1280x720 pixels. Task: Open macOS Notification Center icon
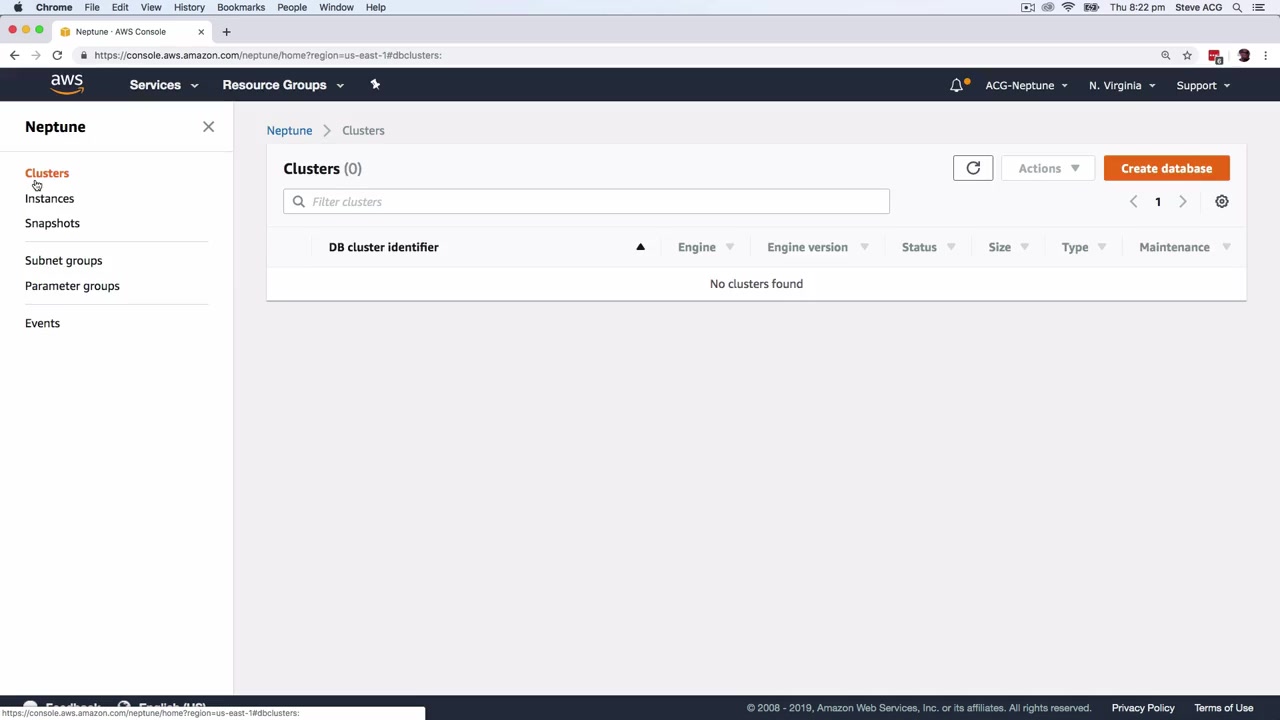point(1259,7)
